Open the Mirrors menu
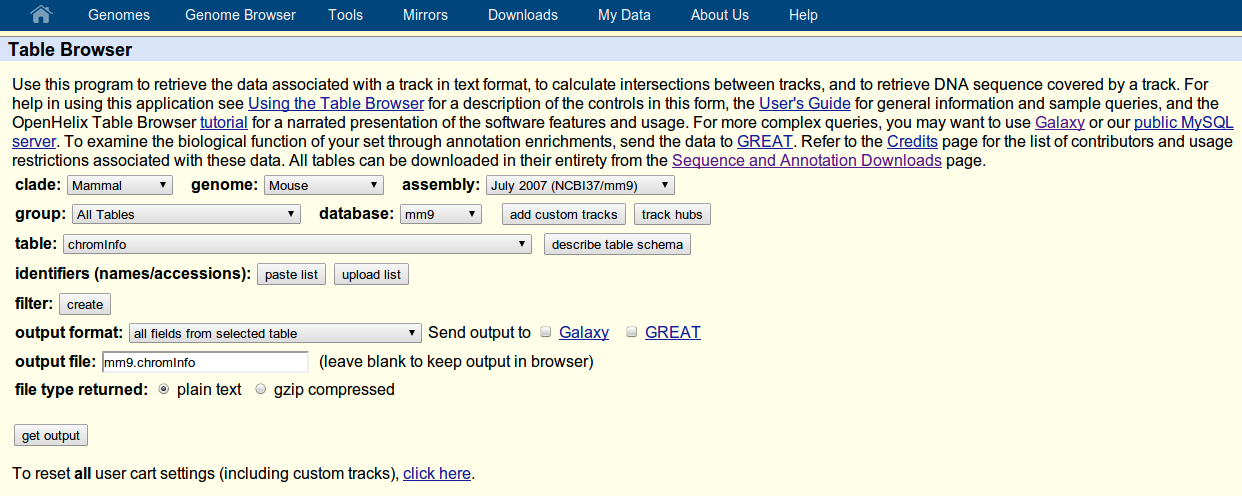Screen dimensions: 1242x496 (425, 15)
